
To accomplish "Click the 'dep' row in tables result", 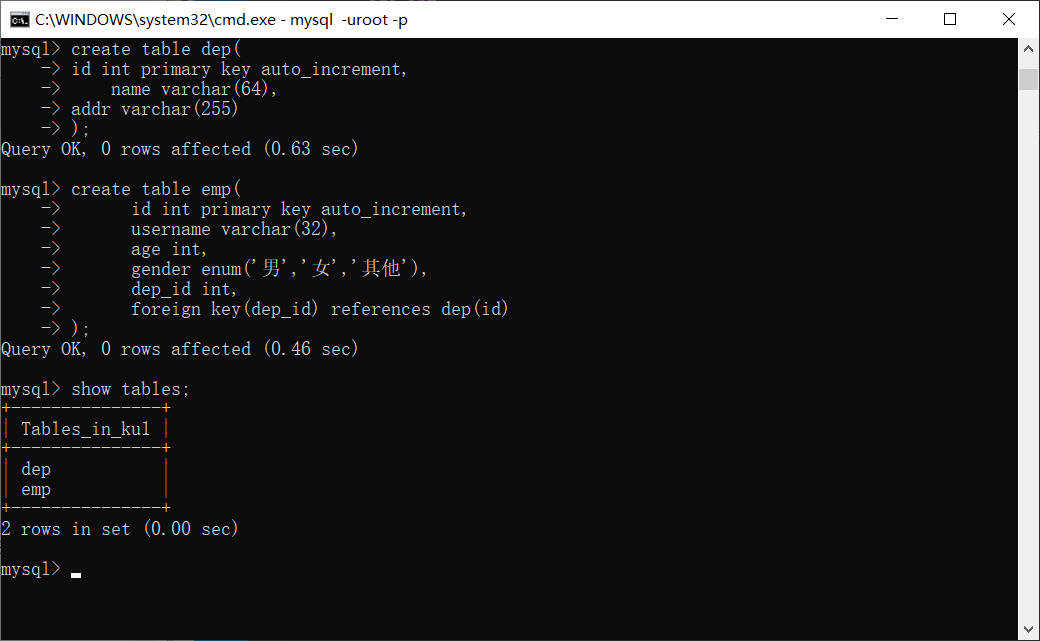I will pyautogui.click(x=36, y=470).
